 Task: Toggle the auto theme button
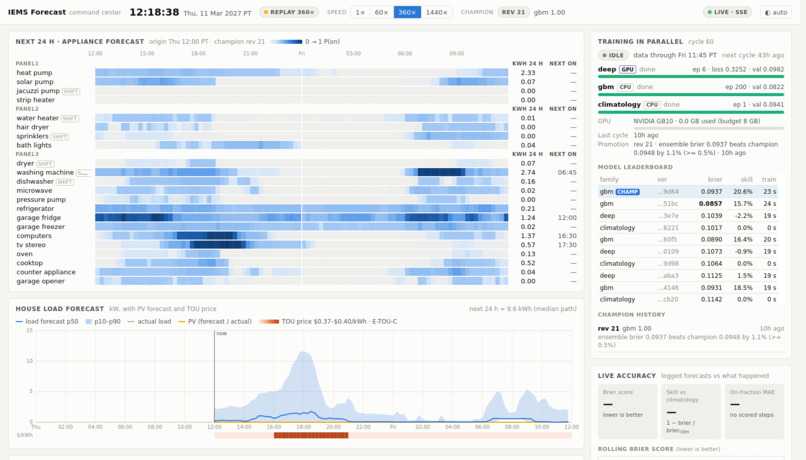[x=776, y=12]
